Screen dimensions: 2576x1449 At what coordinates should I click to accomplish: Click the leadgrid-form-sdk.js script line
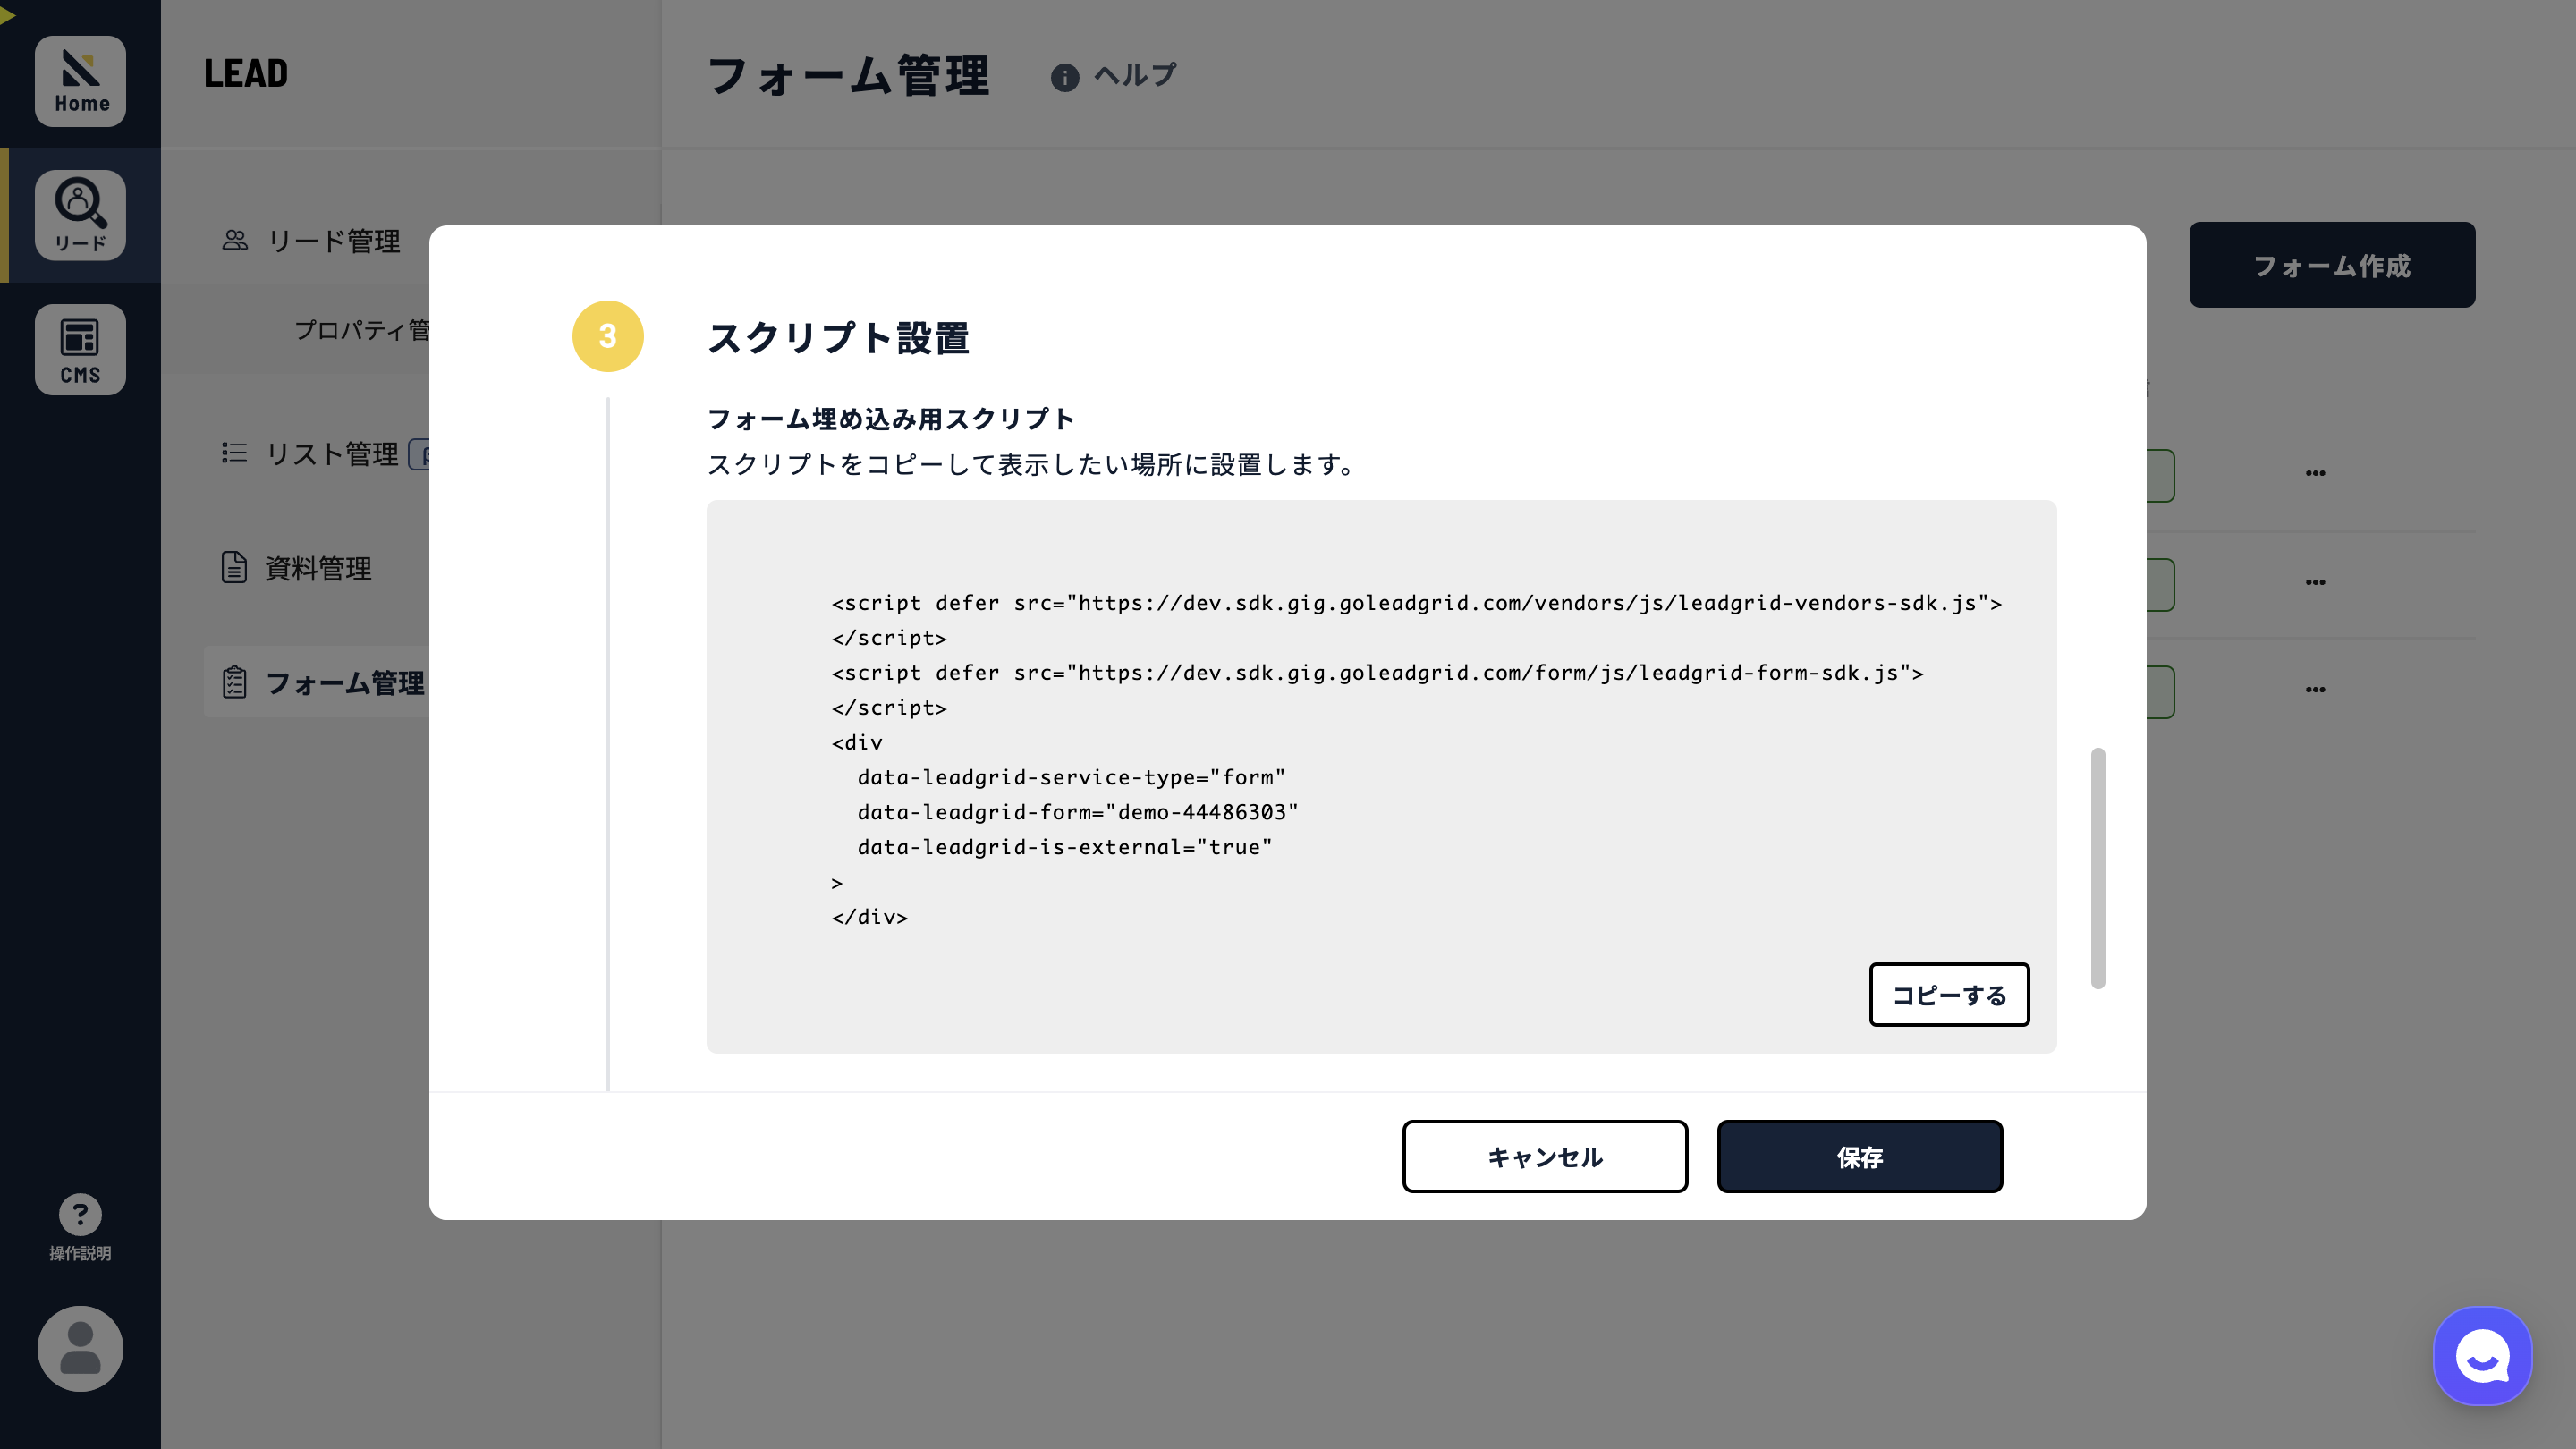1378,674
